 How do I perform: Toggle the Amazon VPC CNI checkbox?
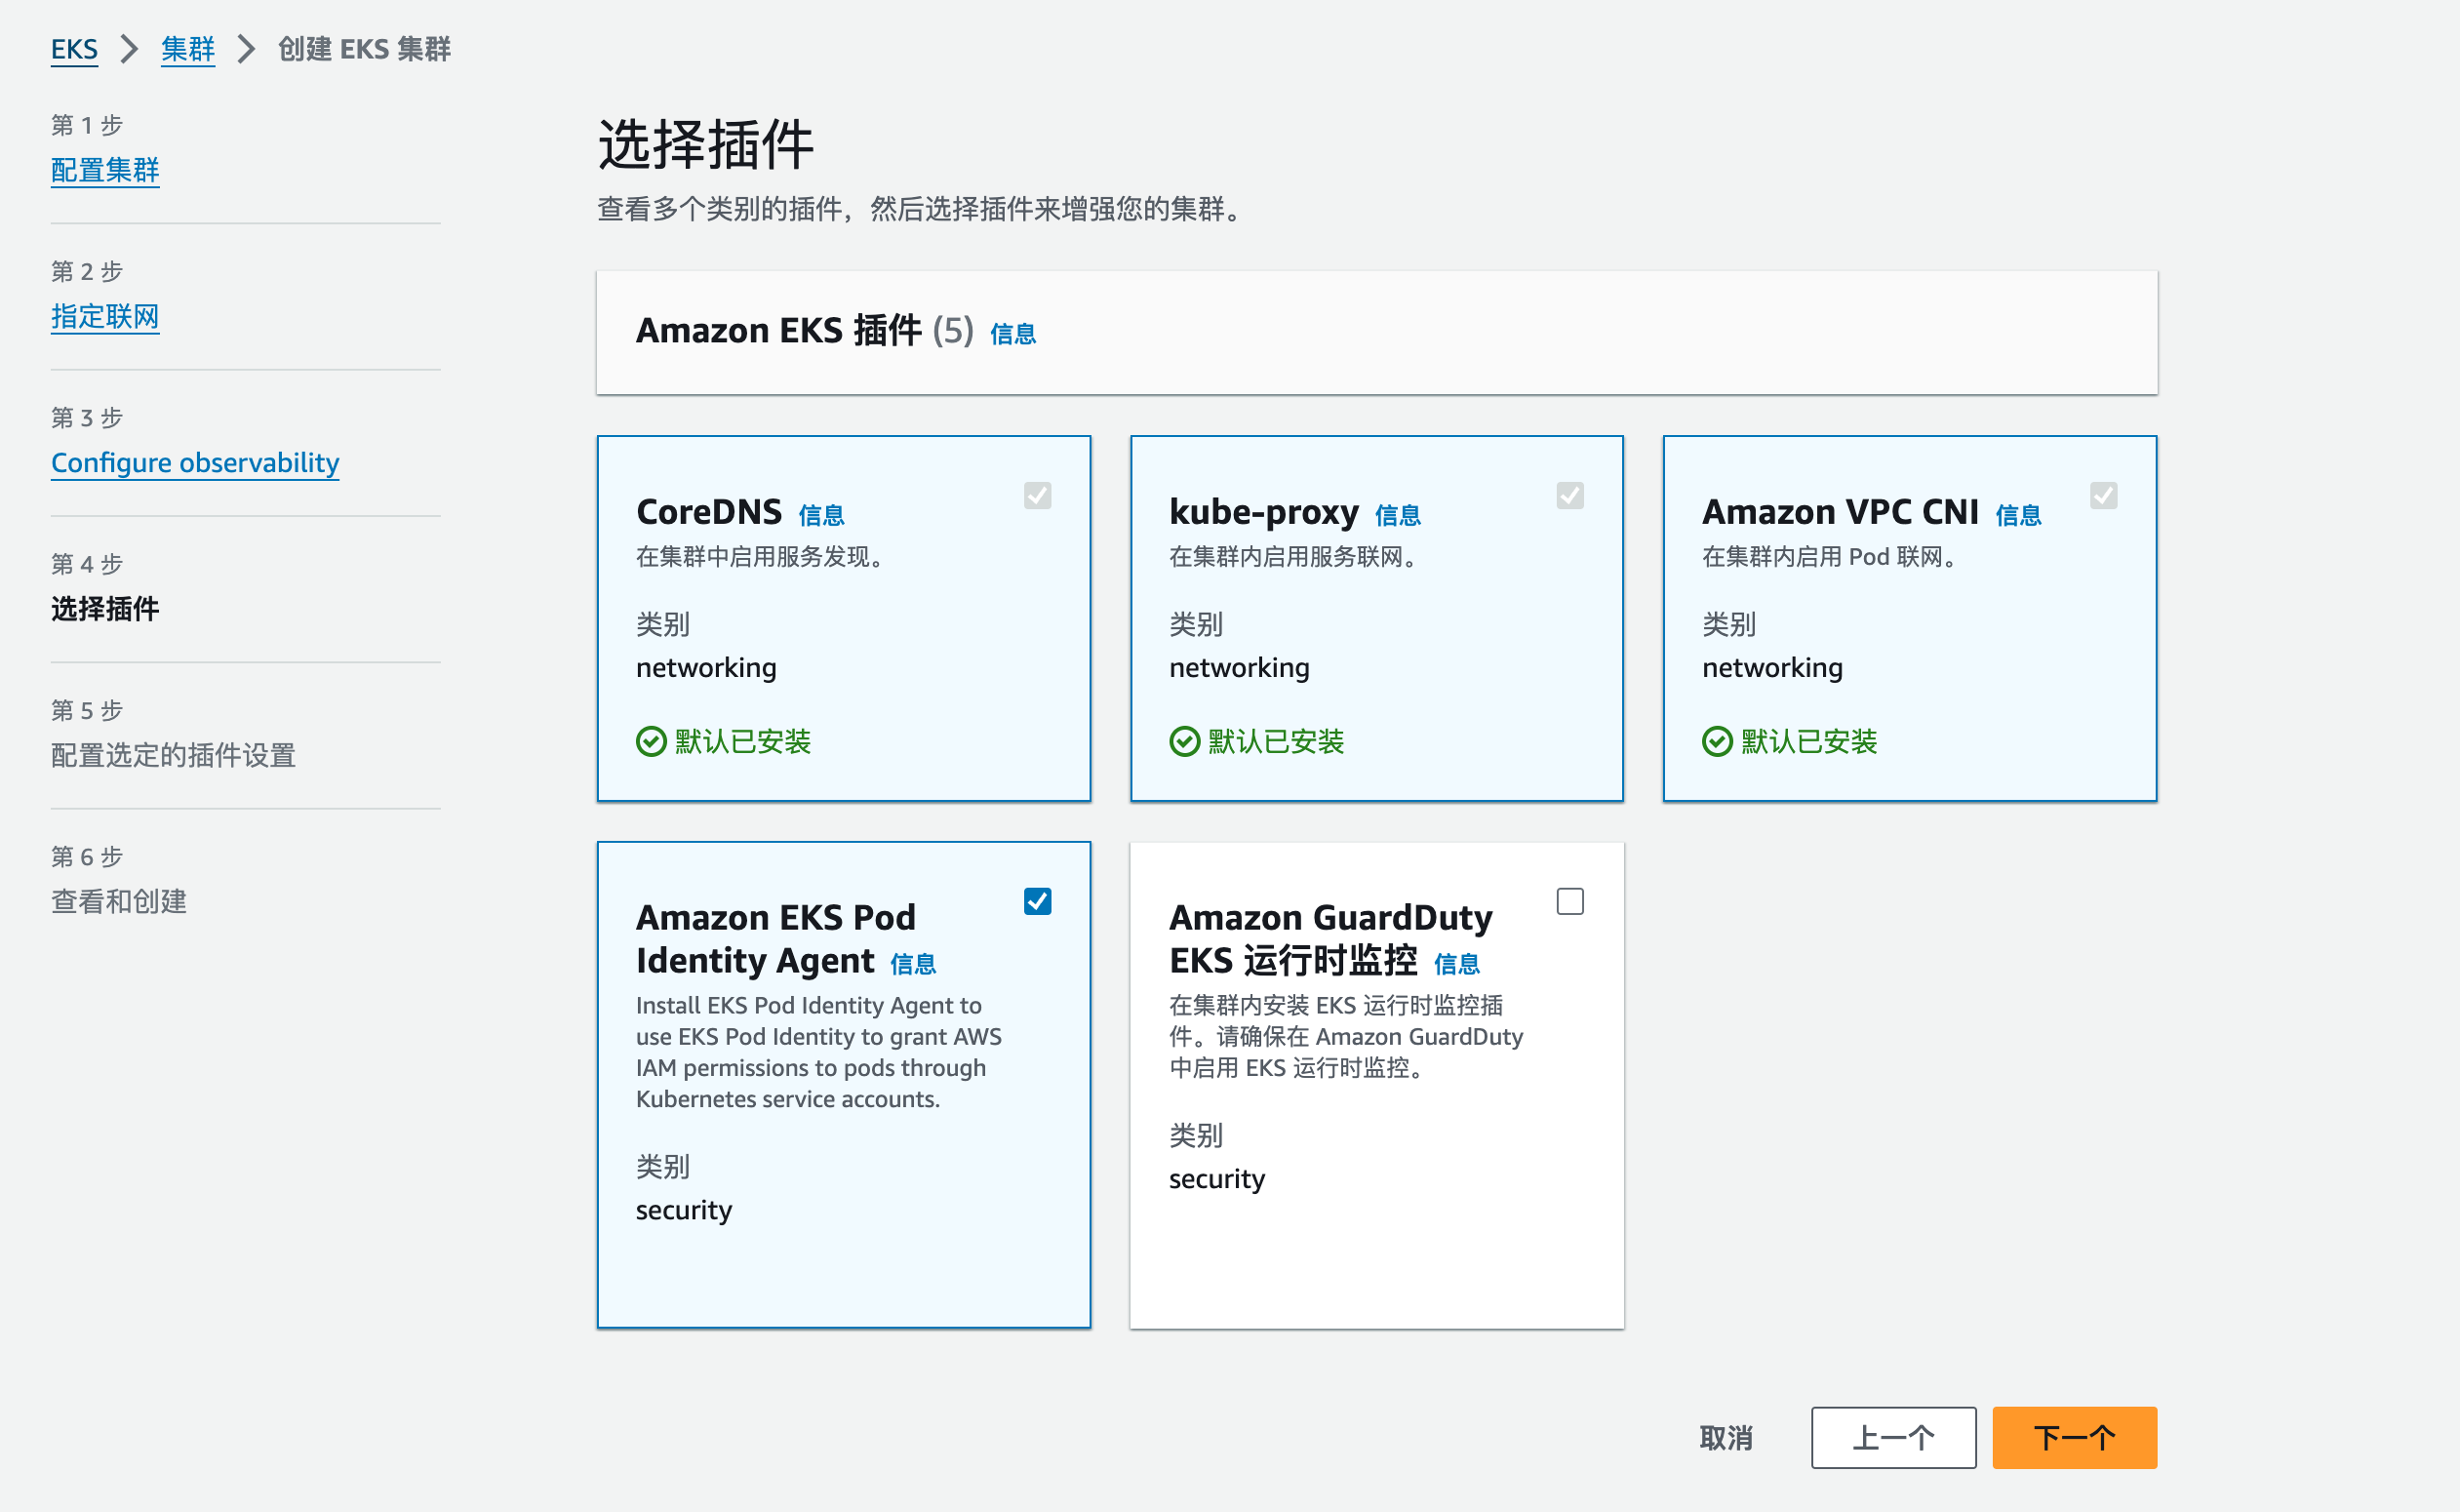click(x=2104, y=496)
